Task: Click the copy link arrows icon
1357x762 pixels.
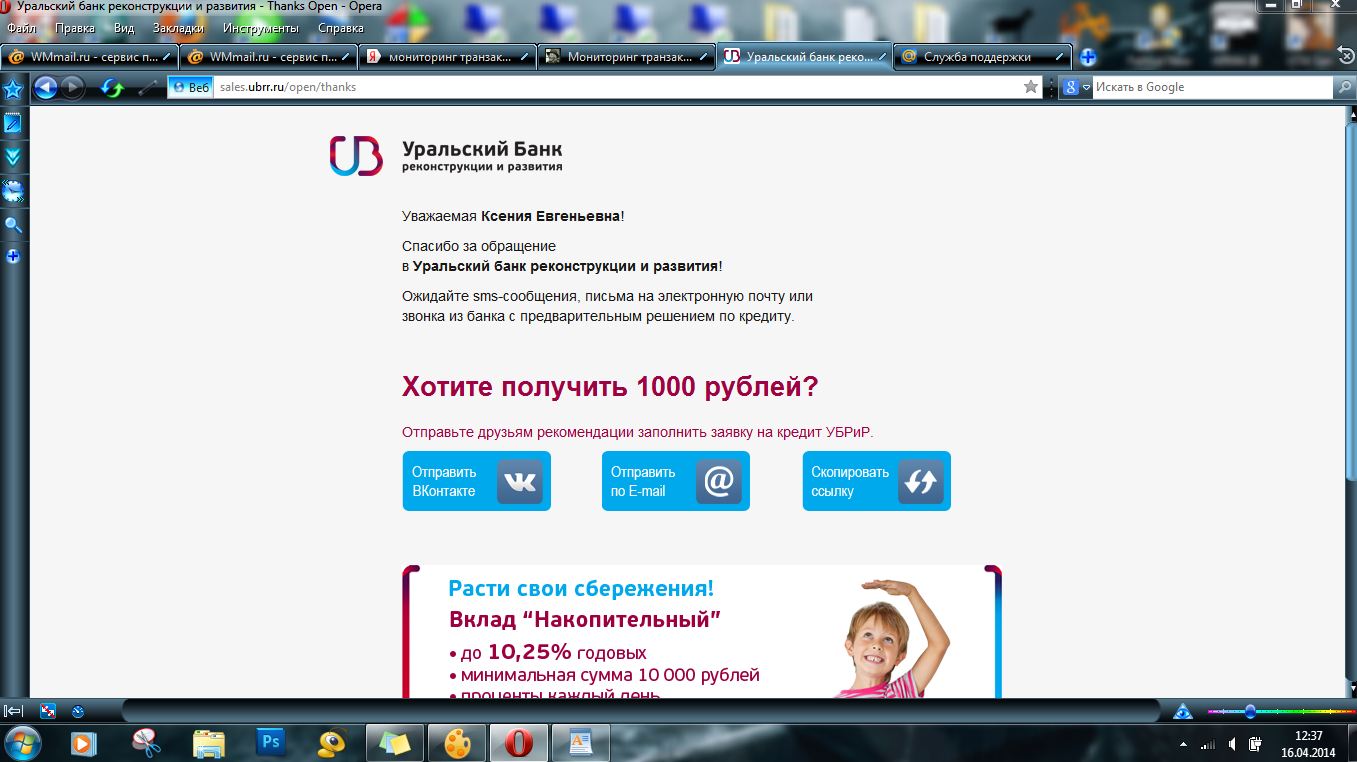Action: coord(920,481)
